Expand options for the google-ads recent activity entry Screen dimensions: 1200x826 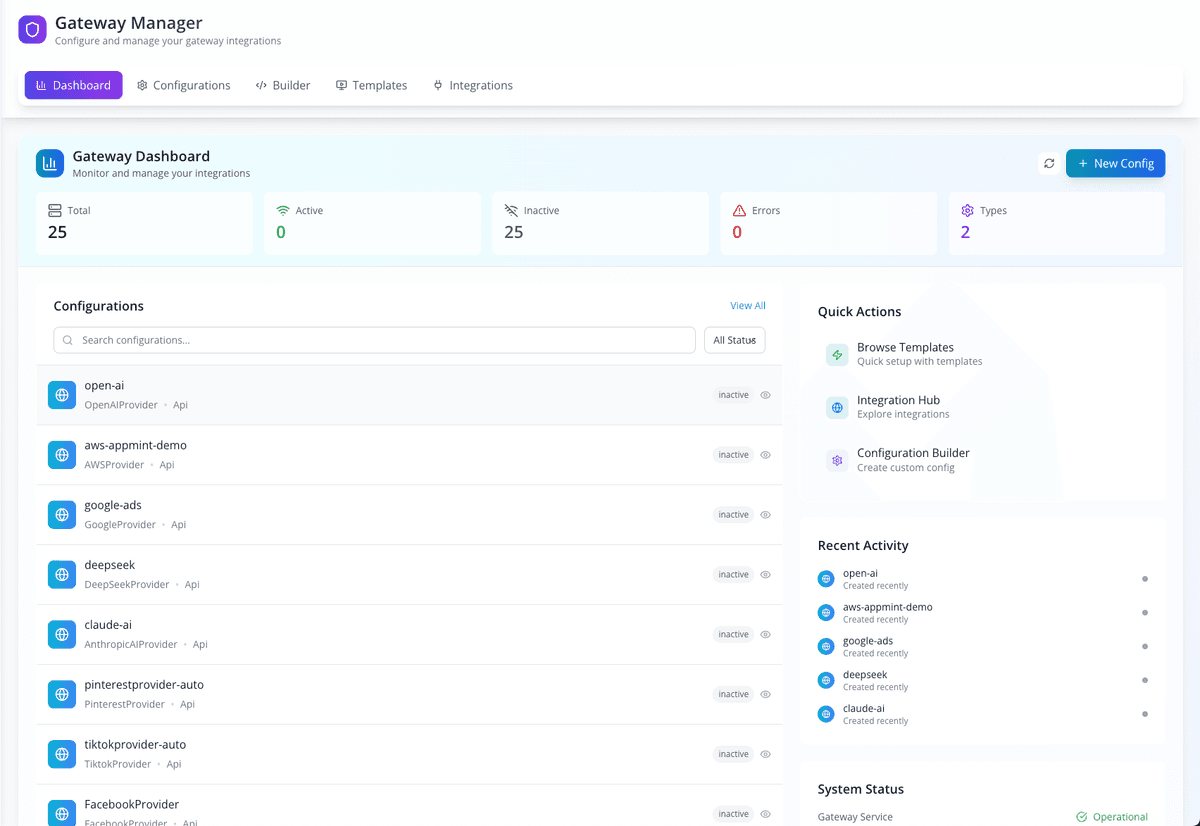[1144, 646]
